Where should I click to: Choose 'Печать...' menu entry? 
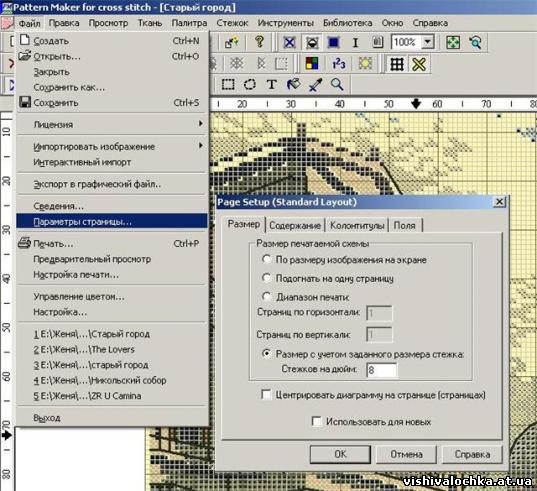[x=112, y=243]
